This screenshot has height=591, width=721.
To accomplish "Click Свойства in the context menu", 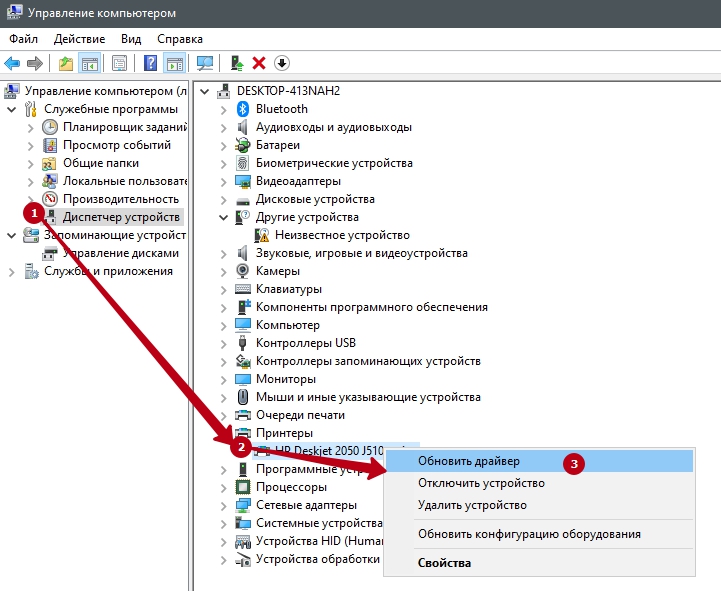I will [444, 563].
